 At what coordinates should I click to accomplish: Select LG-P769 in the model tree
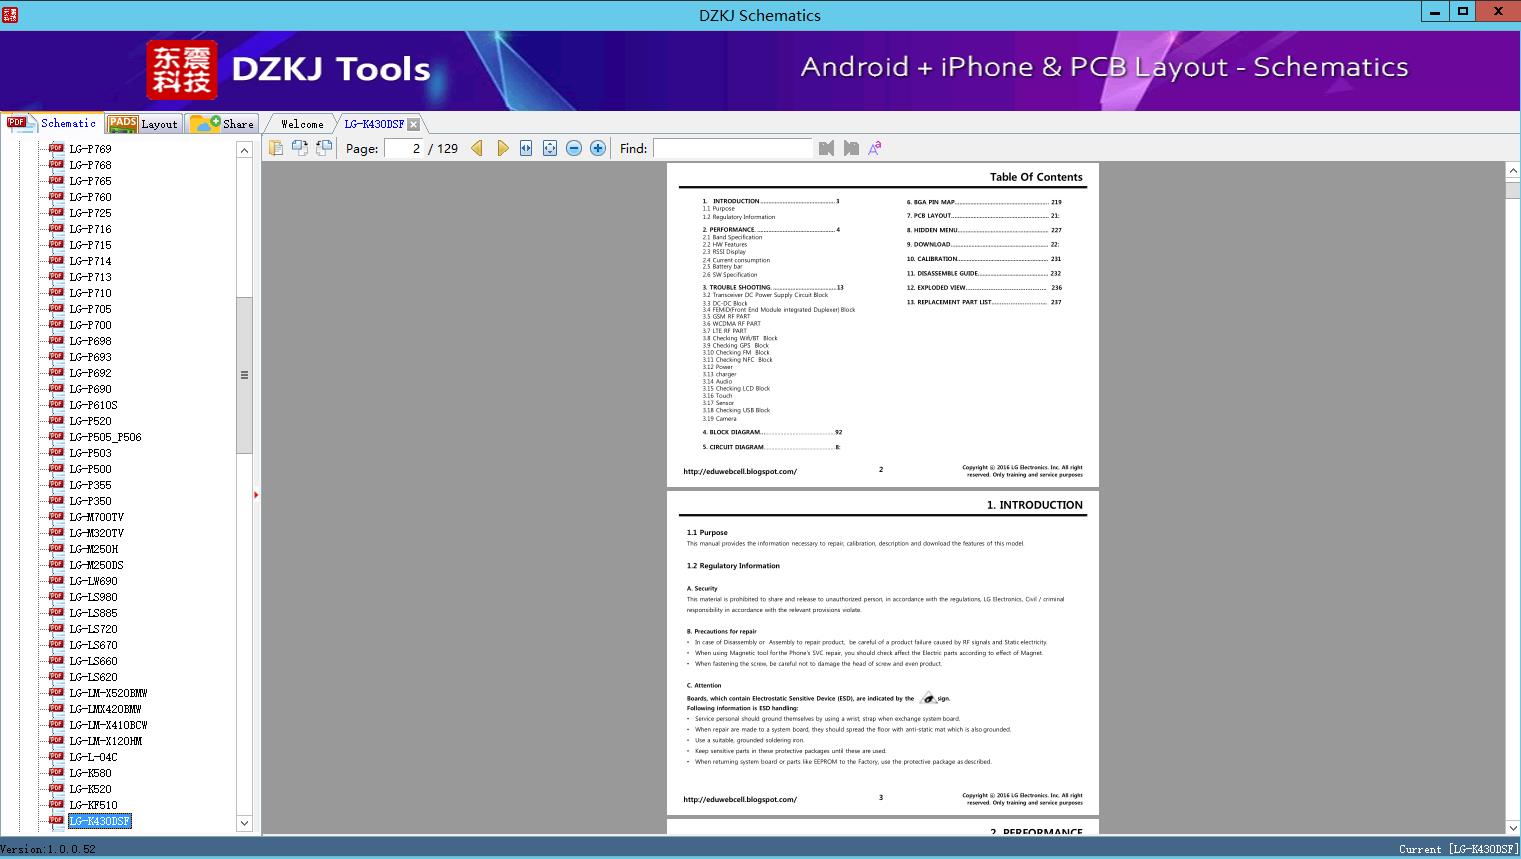point(90,149)
